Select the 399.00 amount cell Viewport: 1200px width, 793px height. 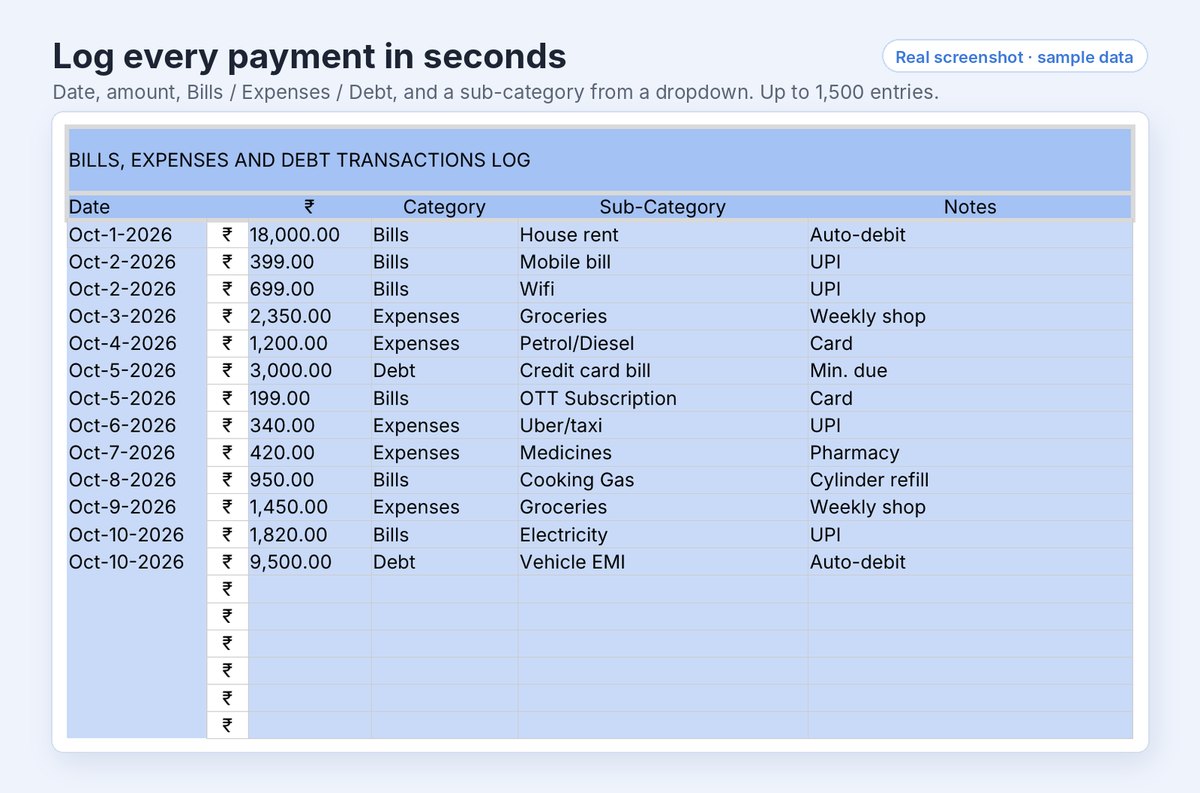point(309,262)
